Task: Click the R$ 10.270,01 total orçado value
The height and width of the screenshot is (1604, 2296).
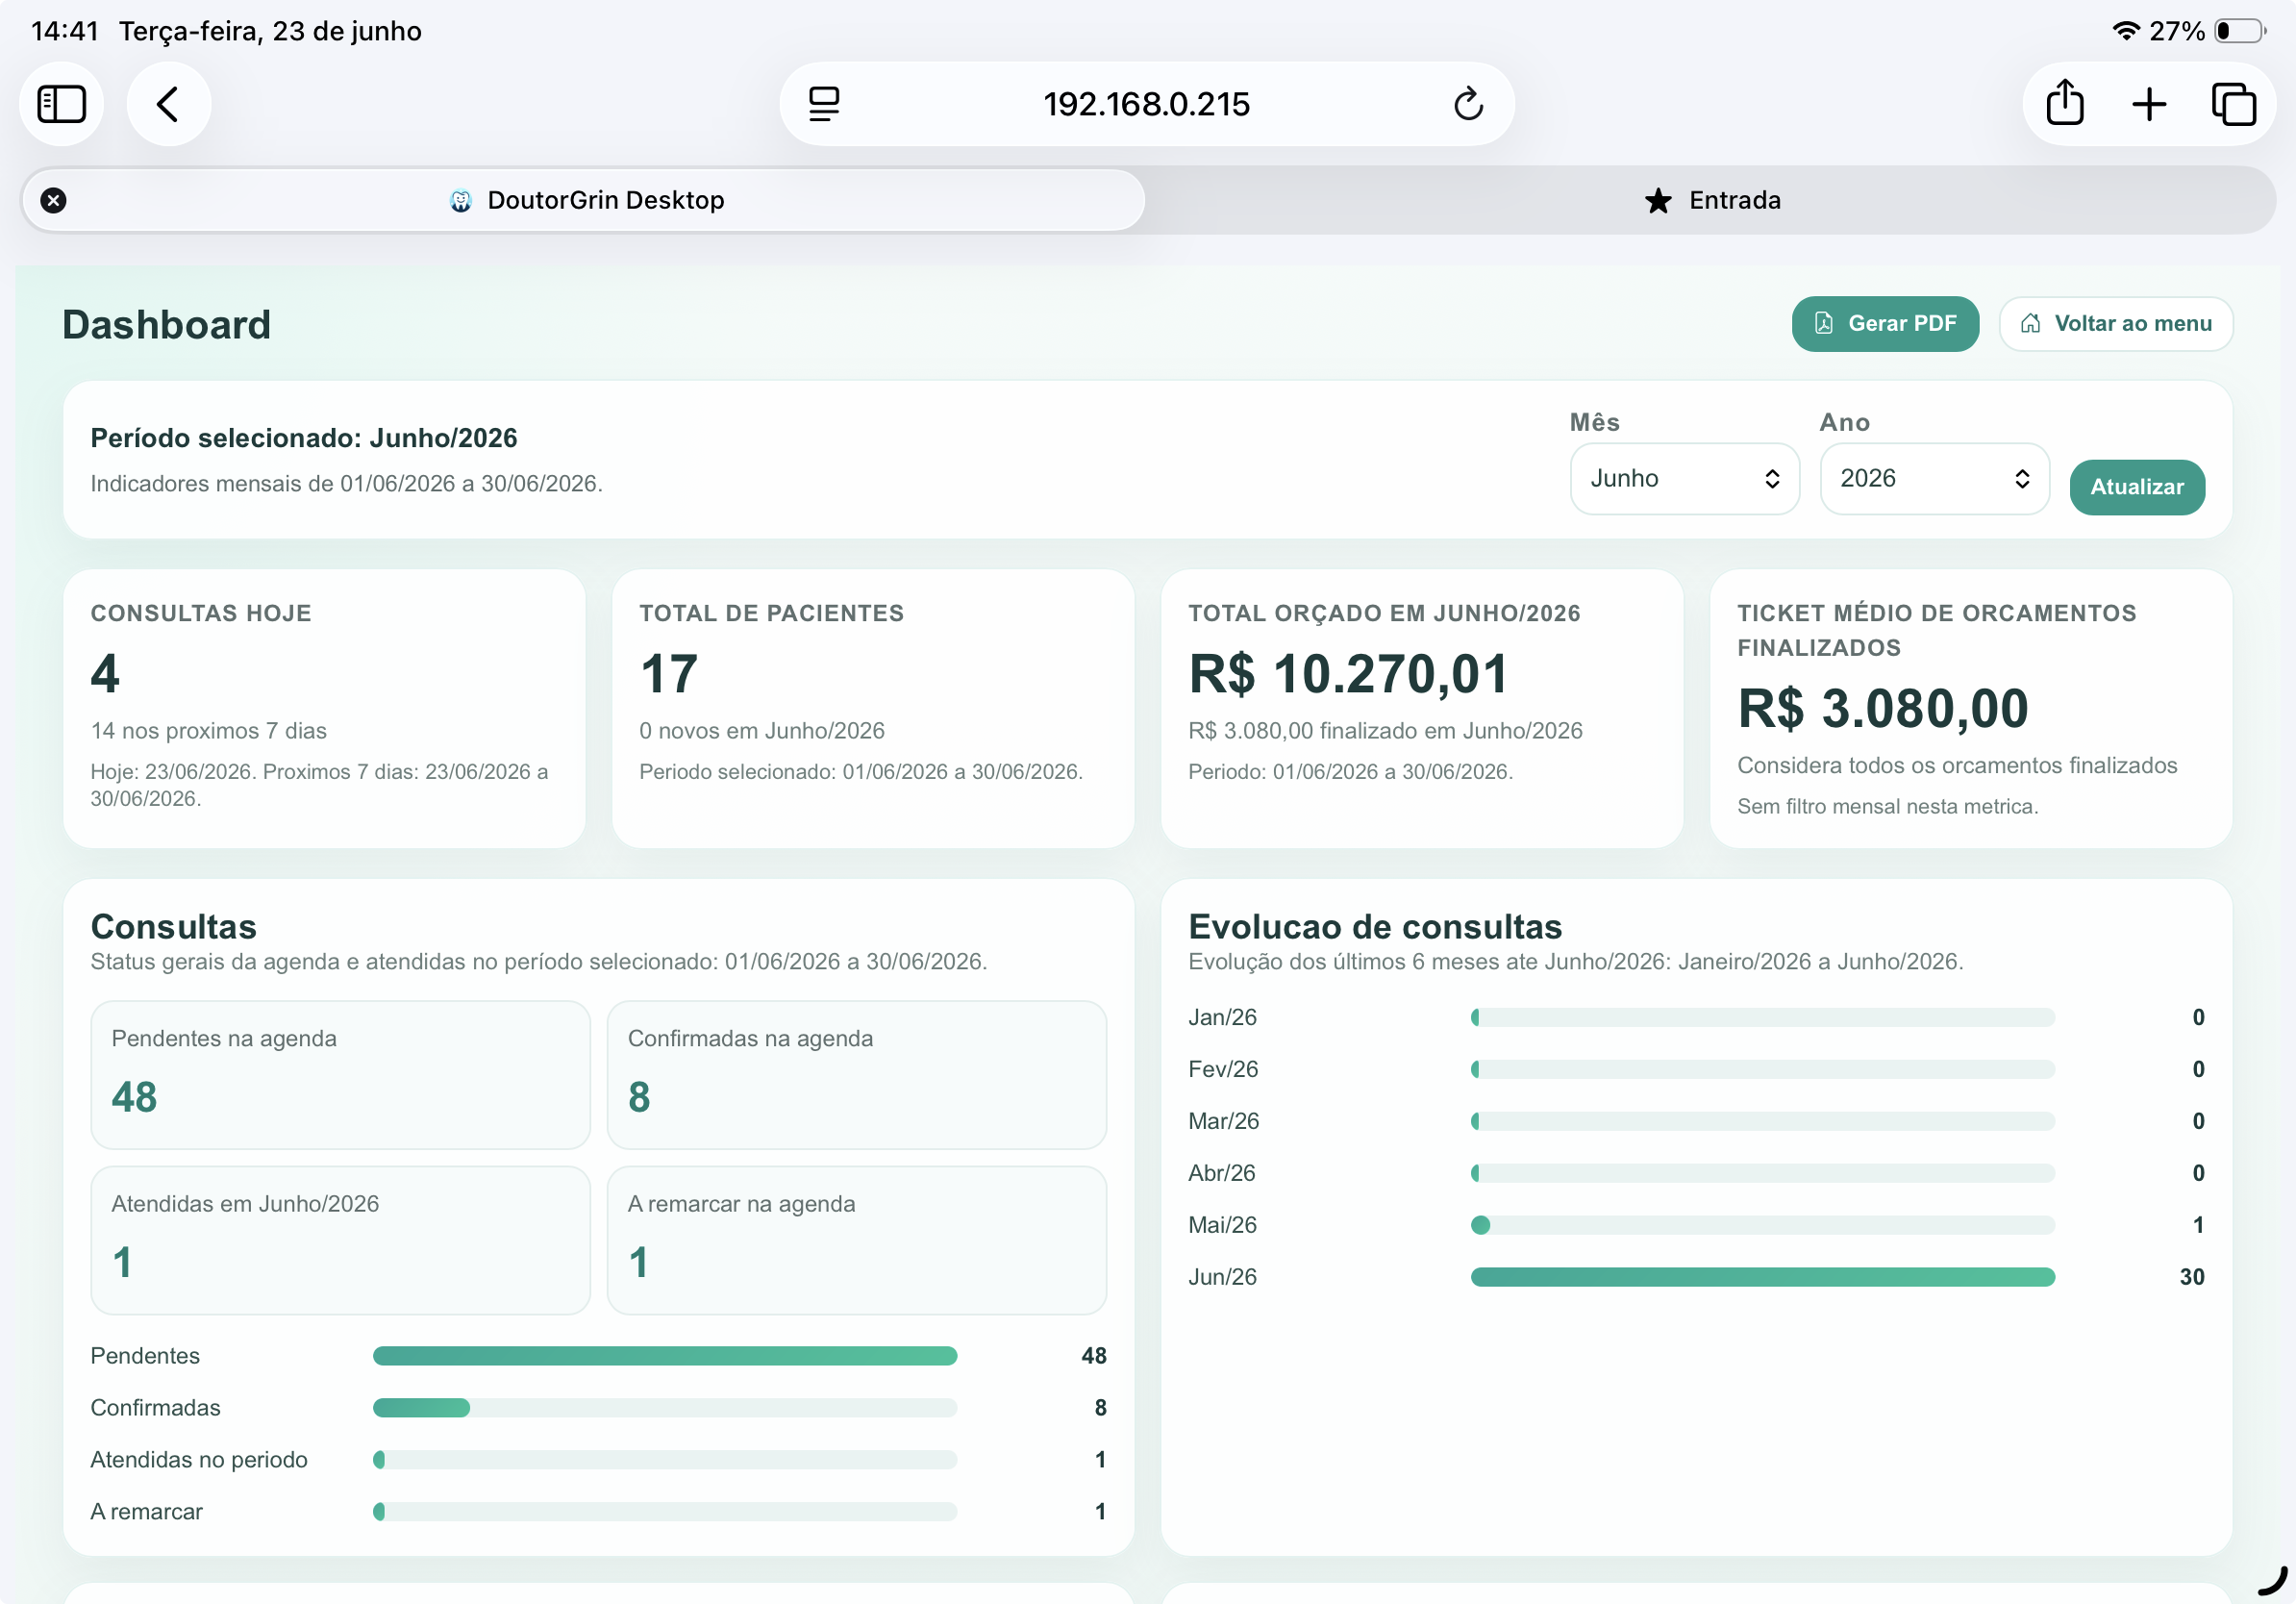Action: click(1348, 673)
